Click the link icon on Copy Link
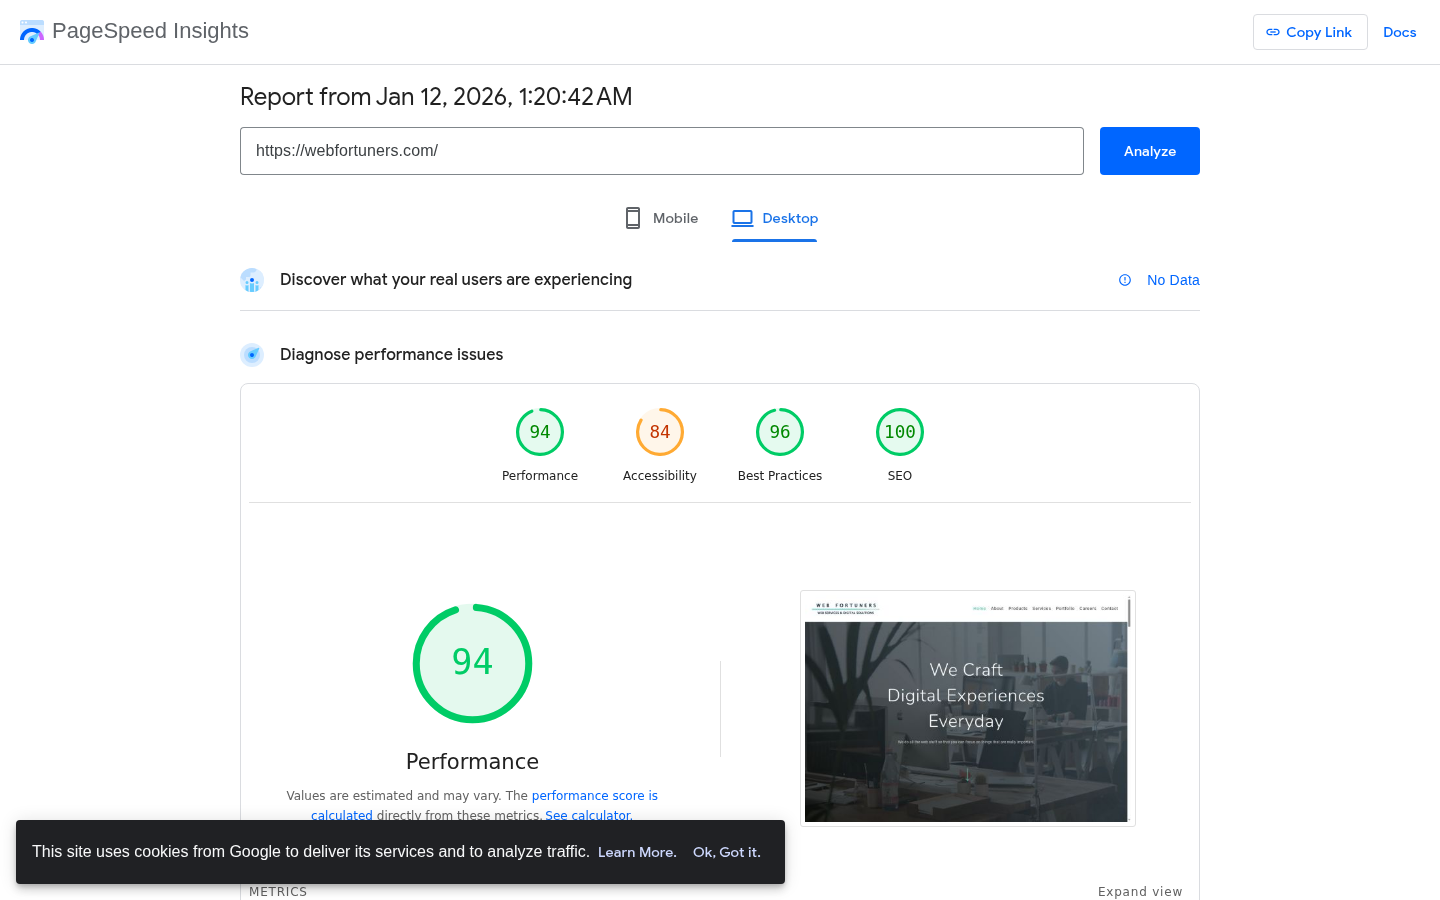This screenshot has width=1440, height=900. 1274,32
